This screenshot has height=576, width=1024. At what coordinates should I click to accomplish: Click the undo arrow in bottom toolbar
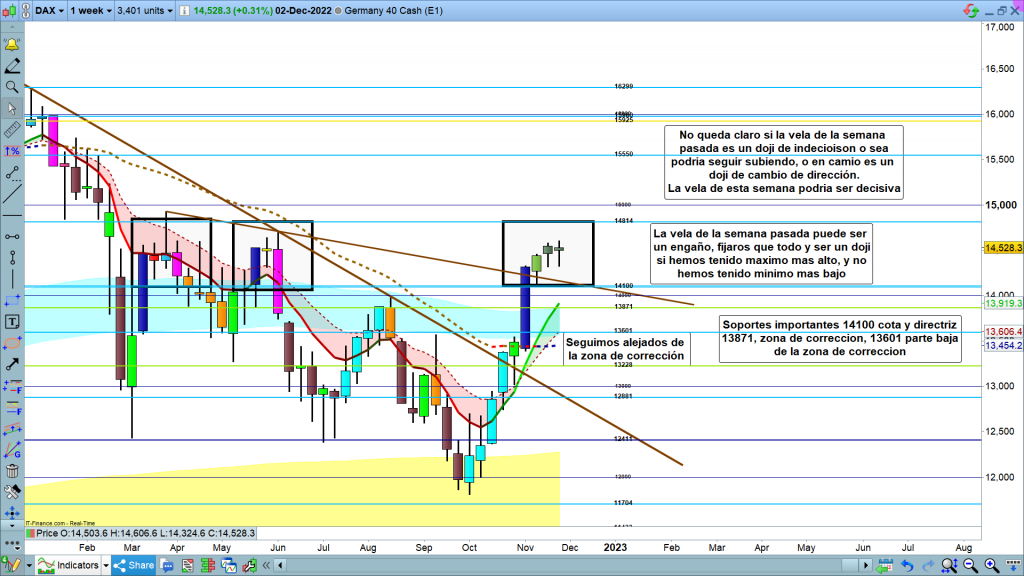tap(907, 566)
